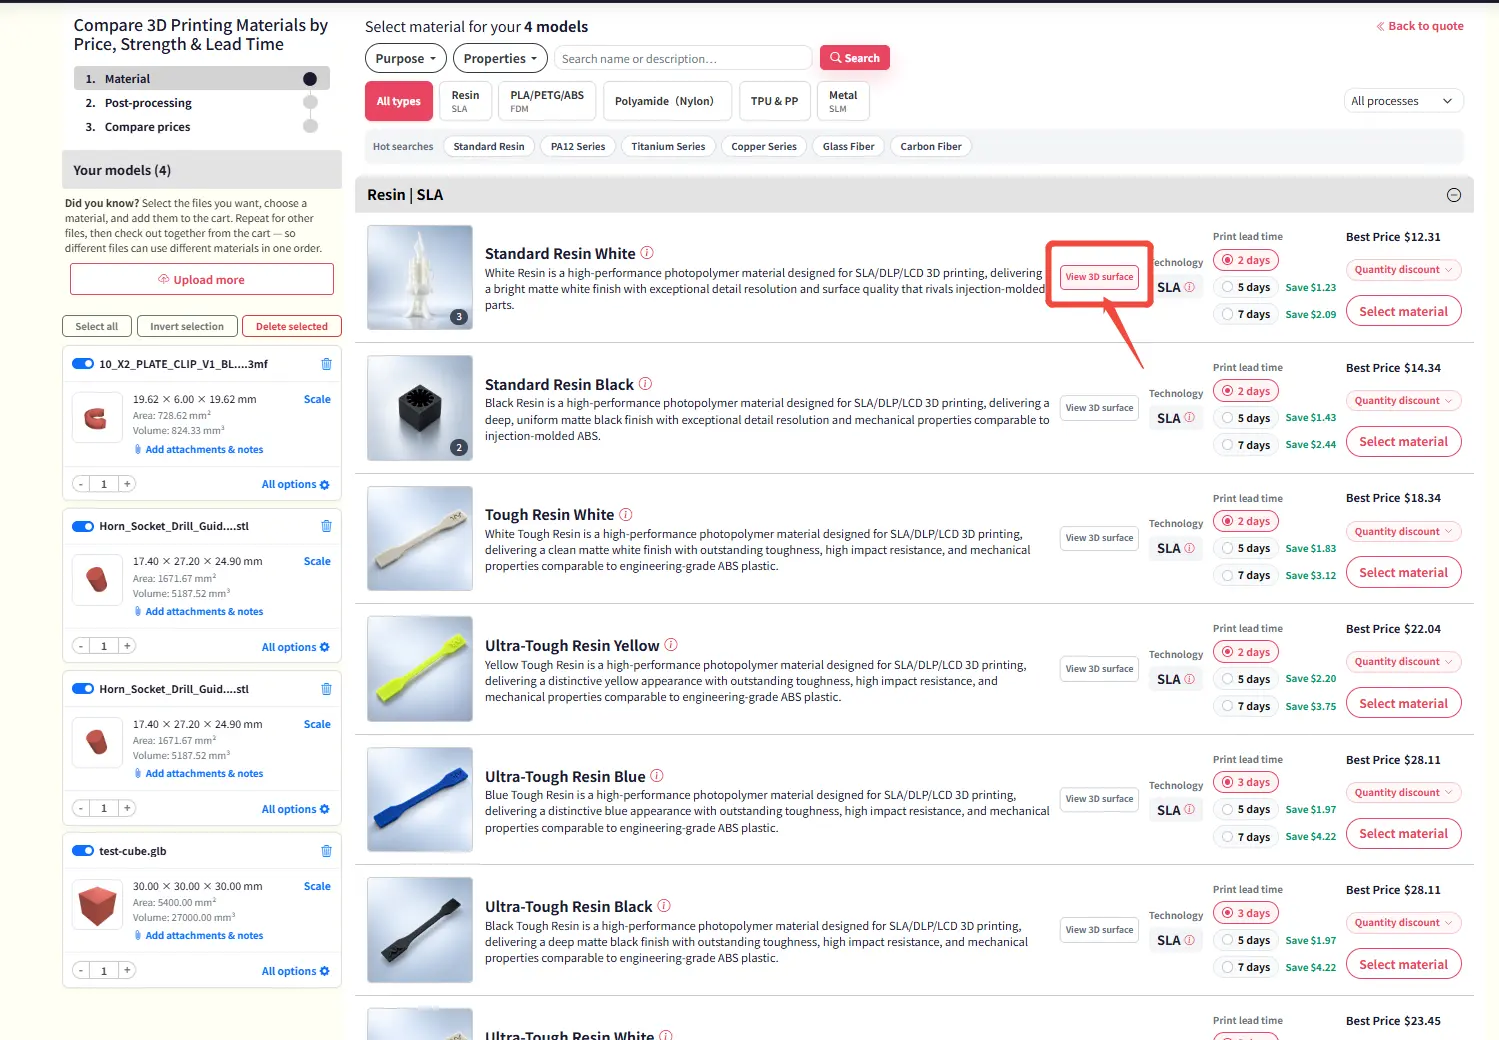This screenshot has height=1040, width=1499.
Task: Open the Metal SLM tab
Action: (843, 101)
